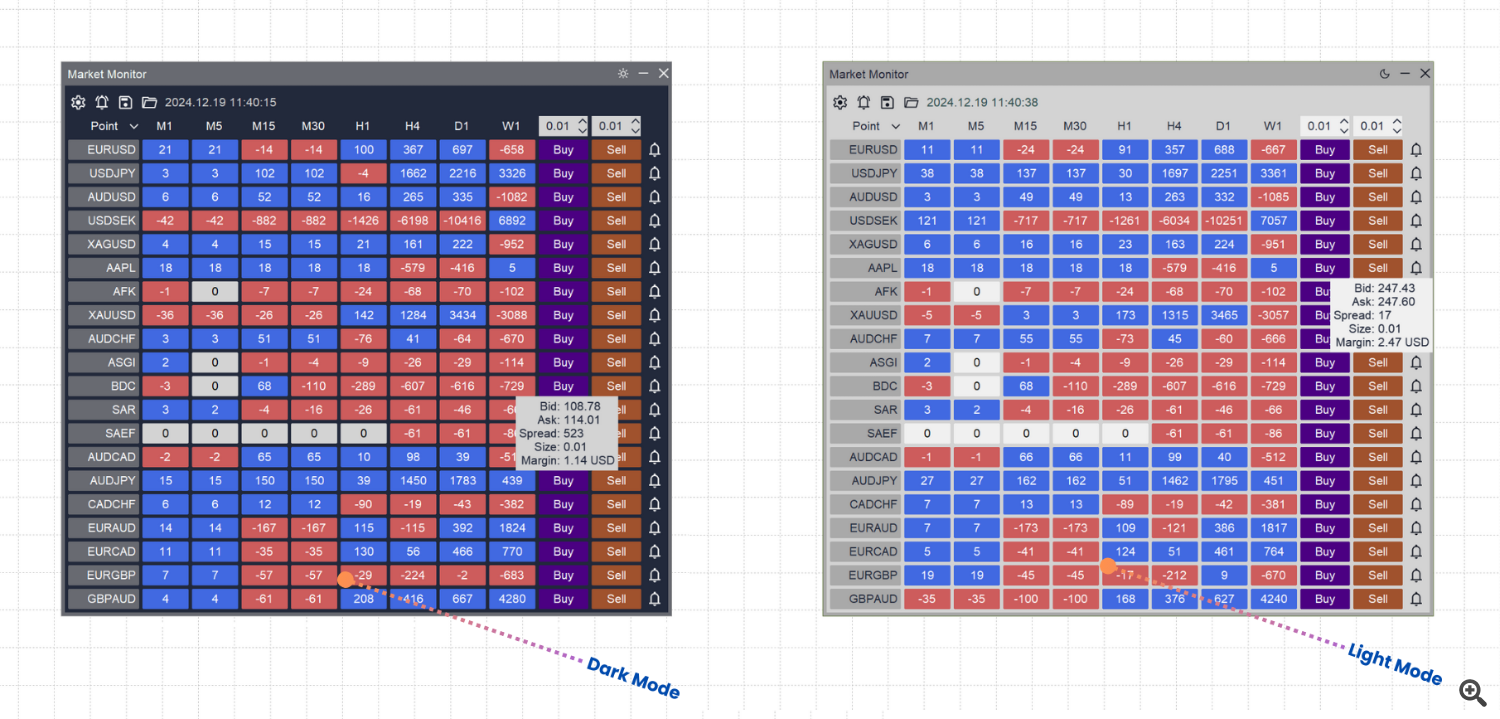Toggle AUDCAD alert bell in light window
This screenshot has width=1500, height=719.
(x=1417, y=457)
